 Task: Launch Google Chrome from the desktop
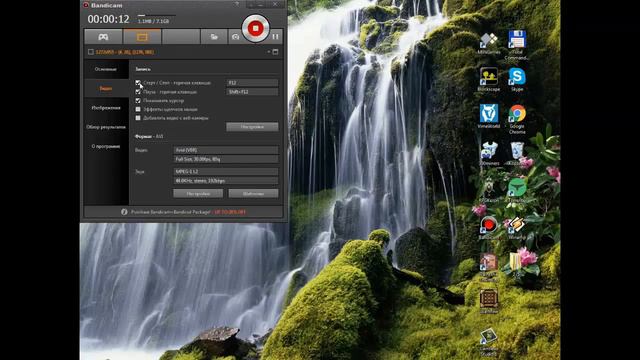pos(517,119)
